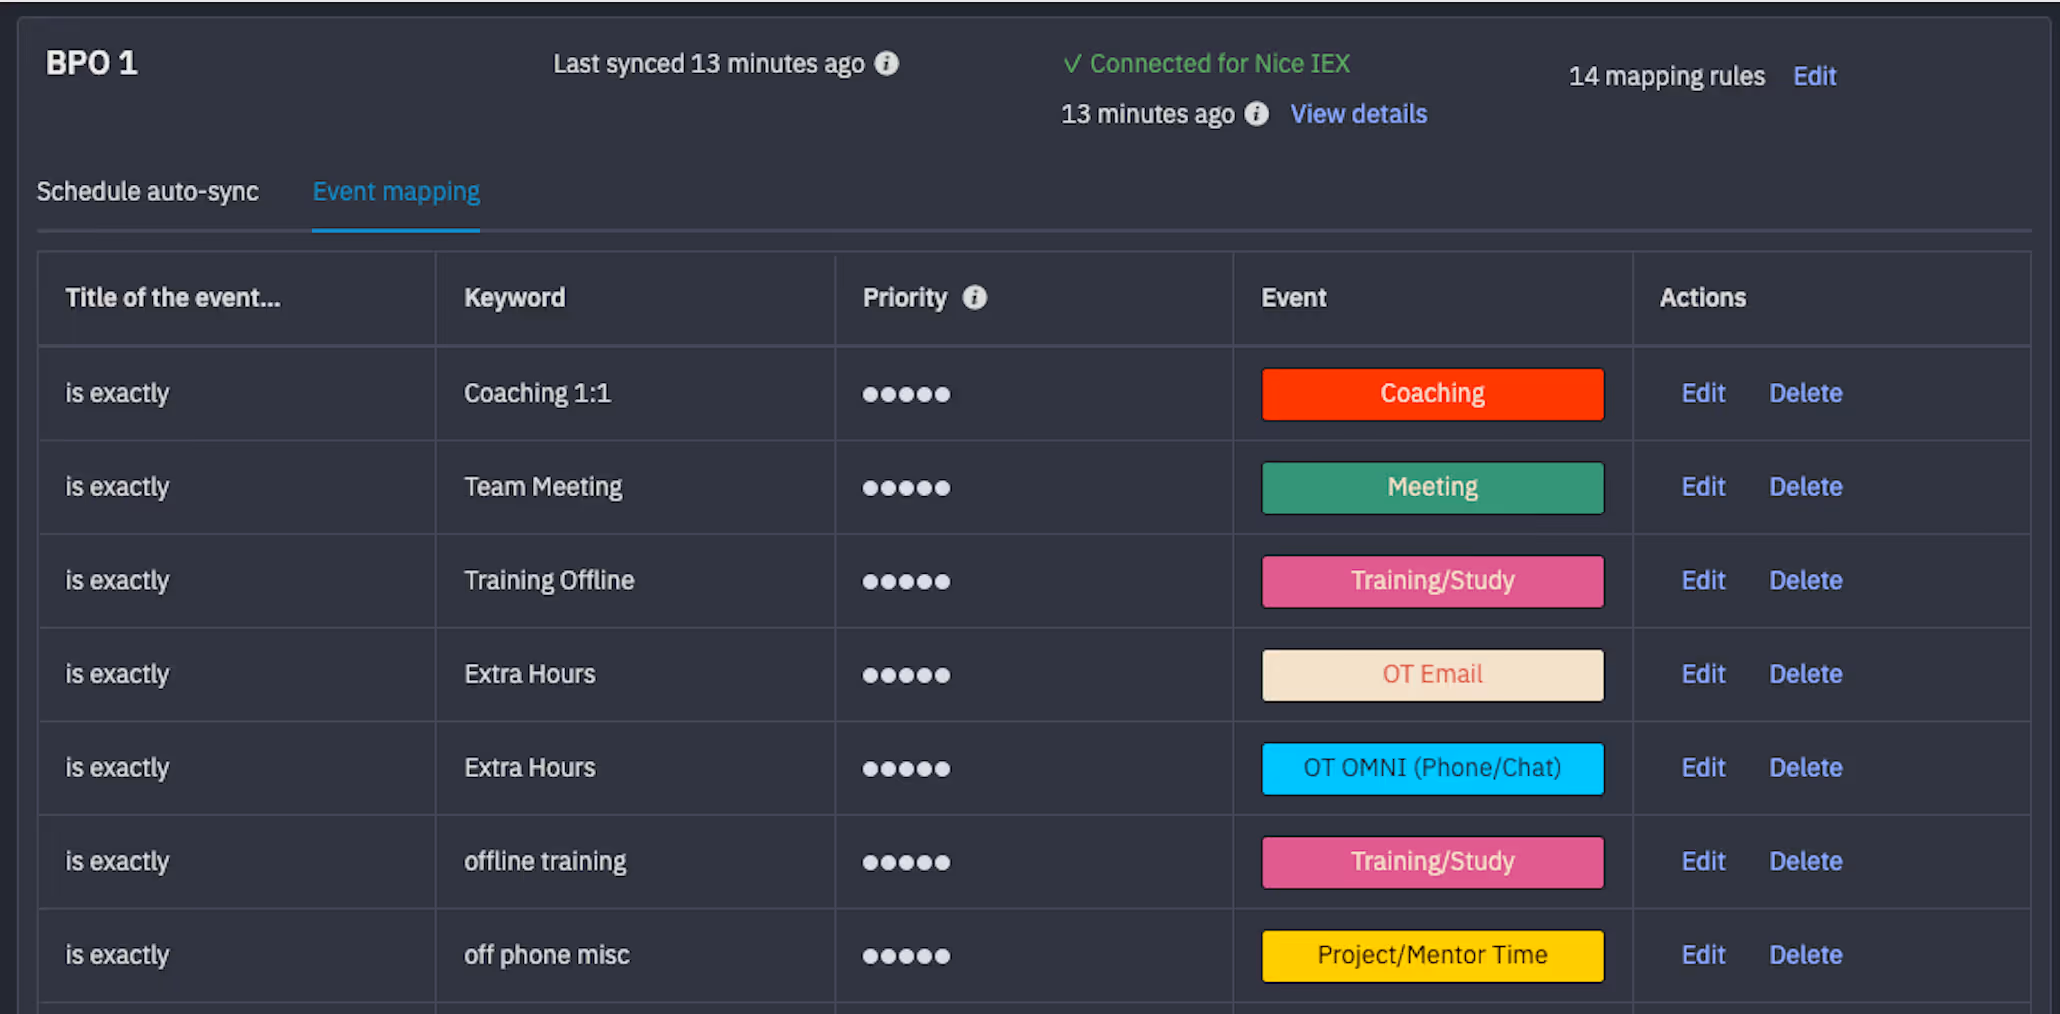This screenshot has width=2060, height=1014.
Task: Delete the OT OMNI (Phone/Chat) rule
Action: coord(1806,768)
